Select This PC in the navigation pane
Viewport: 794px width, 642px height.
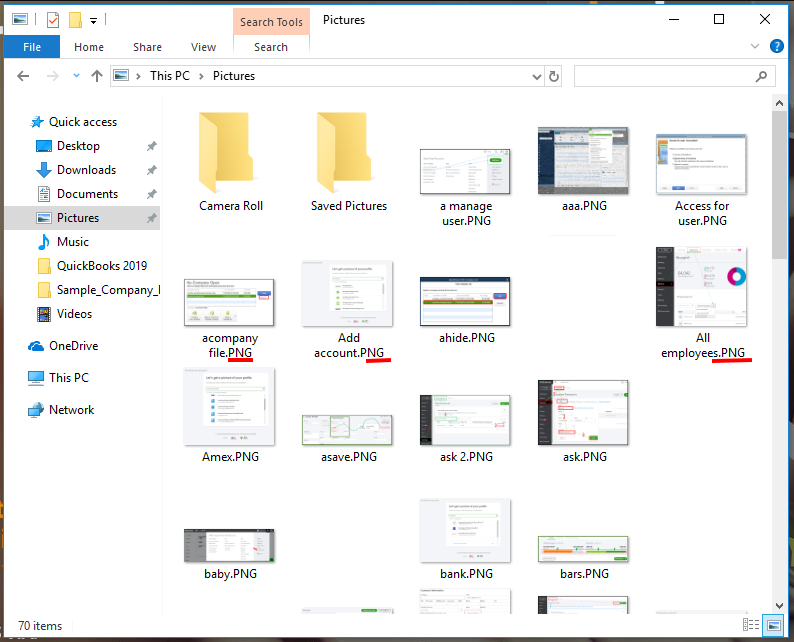coord(68,378)
